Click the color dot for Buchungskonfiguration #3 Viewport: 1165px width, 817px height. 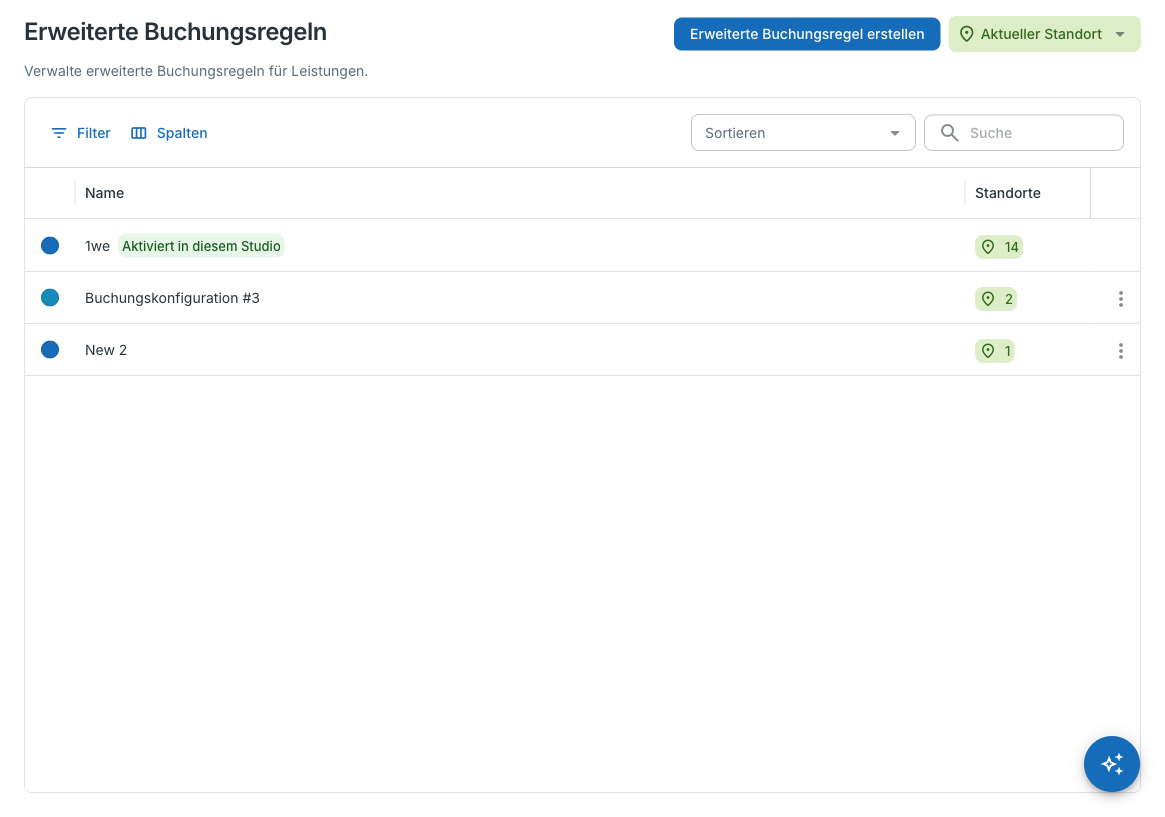tap(50, 297)
